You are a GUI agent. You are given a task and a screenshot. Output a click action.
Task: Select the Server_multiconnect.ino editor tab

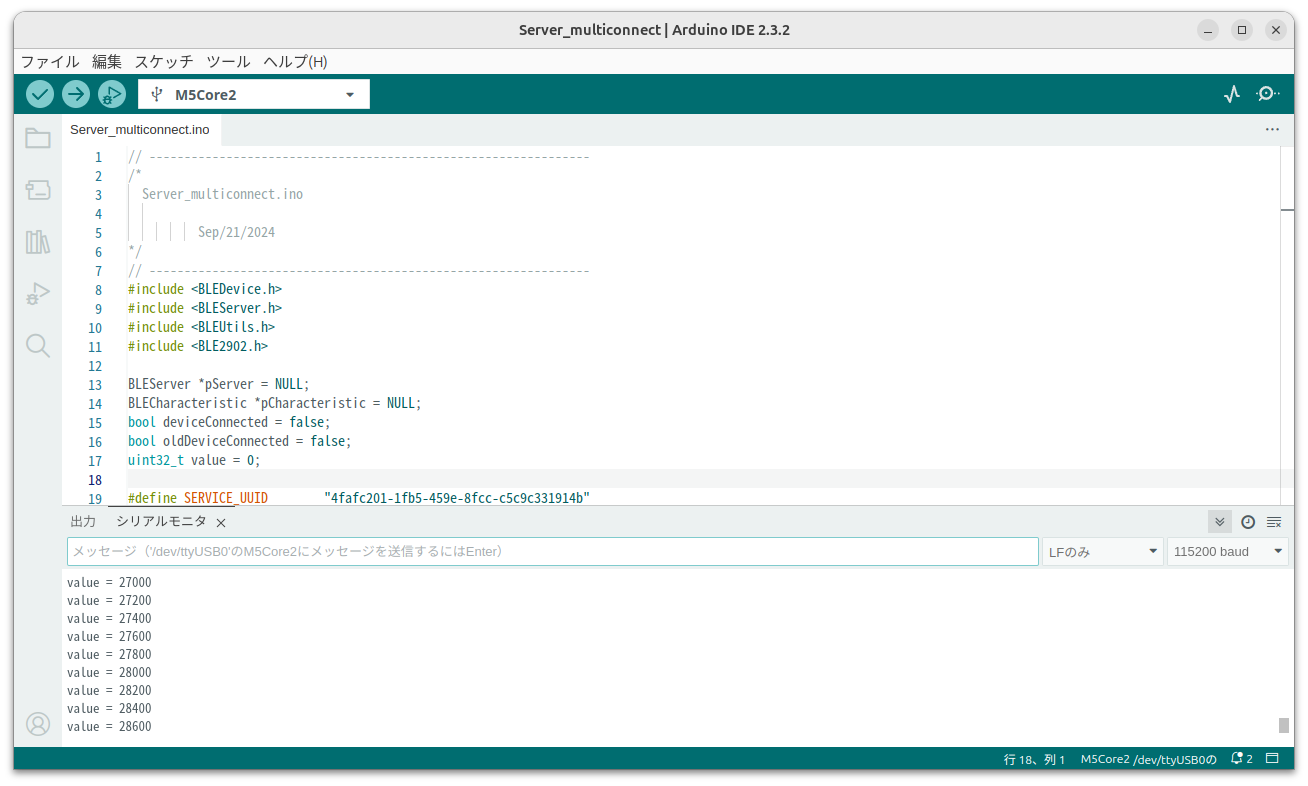(x=140, y=130)
